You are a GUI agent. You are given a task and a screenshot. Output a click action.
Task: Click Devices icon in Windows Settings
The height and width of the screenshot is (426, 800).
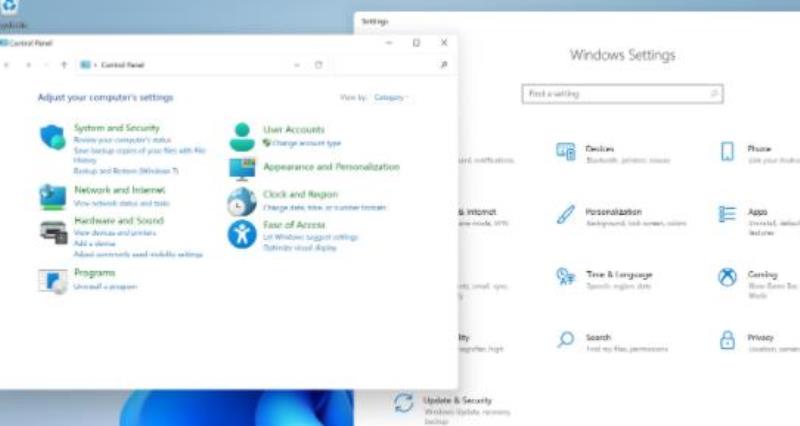click(565, 152)
